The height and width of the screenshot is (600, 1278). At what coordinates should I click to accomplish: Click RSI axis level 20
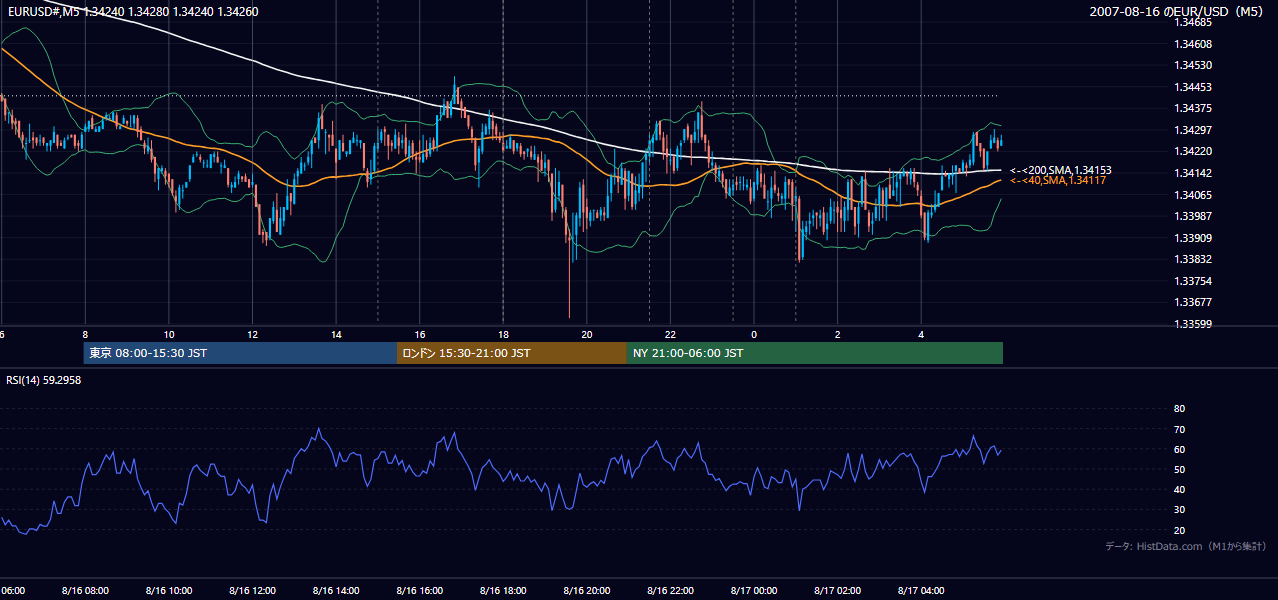(1179, 530)
